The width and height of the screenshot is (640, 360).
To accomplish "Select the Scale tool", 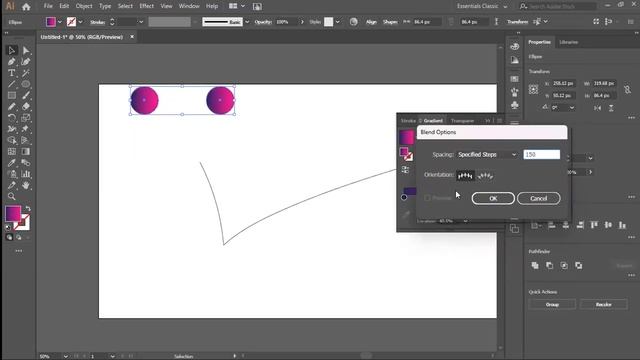I will [26, 118].
